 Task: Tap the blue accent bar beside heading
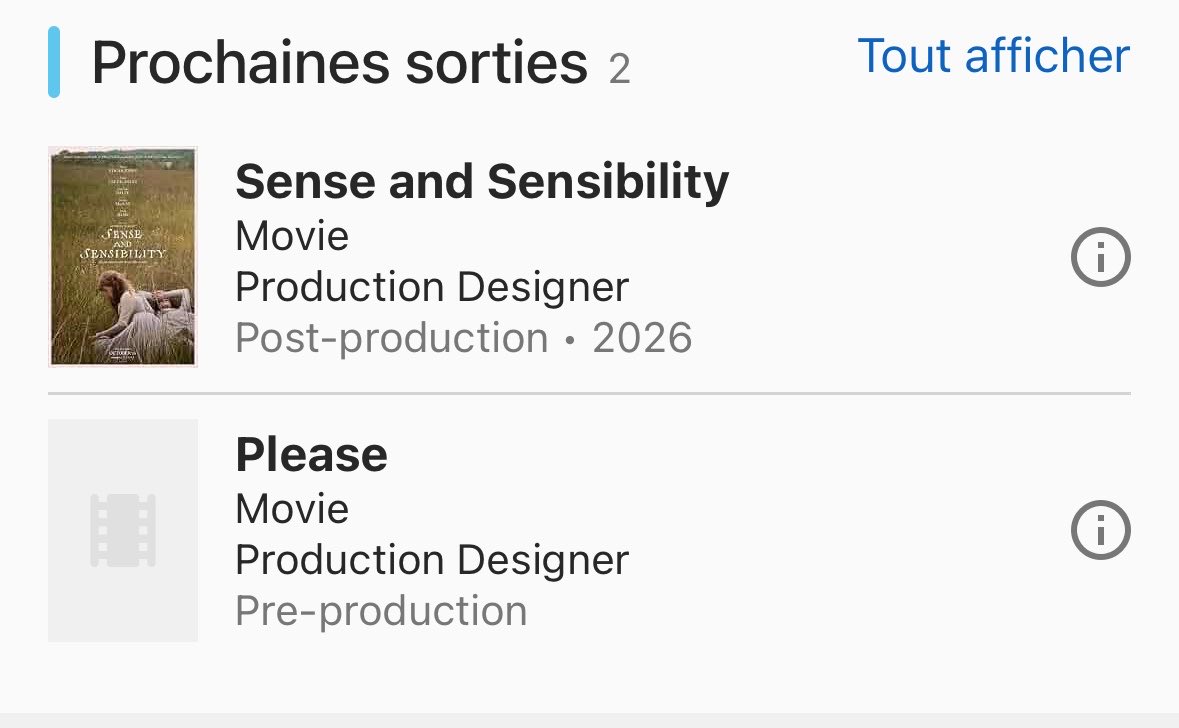tap(54, 62)
